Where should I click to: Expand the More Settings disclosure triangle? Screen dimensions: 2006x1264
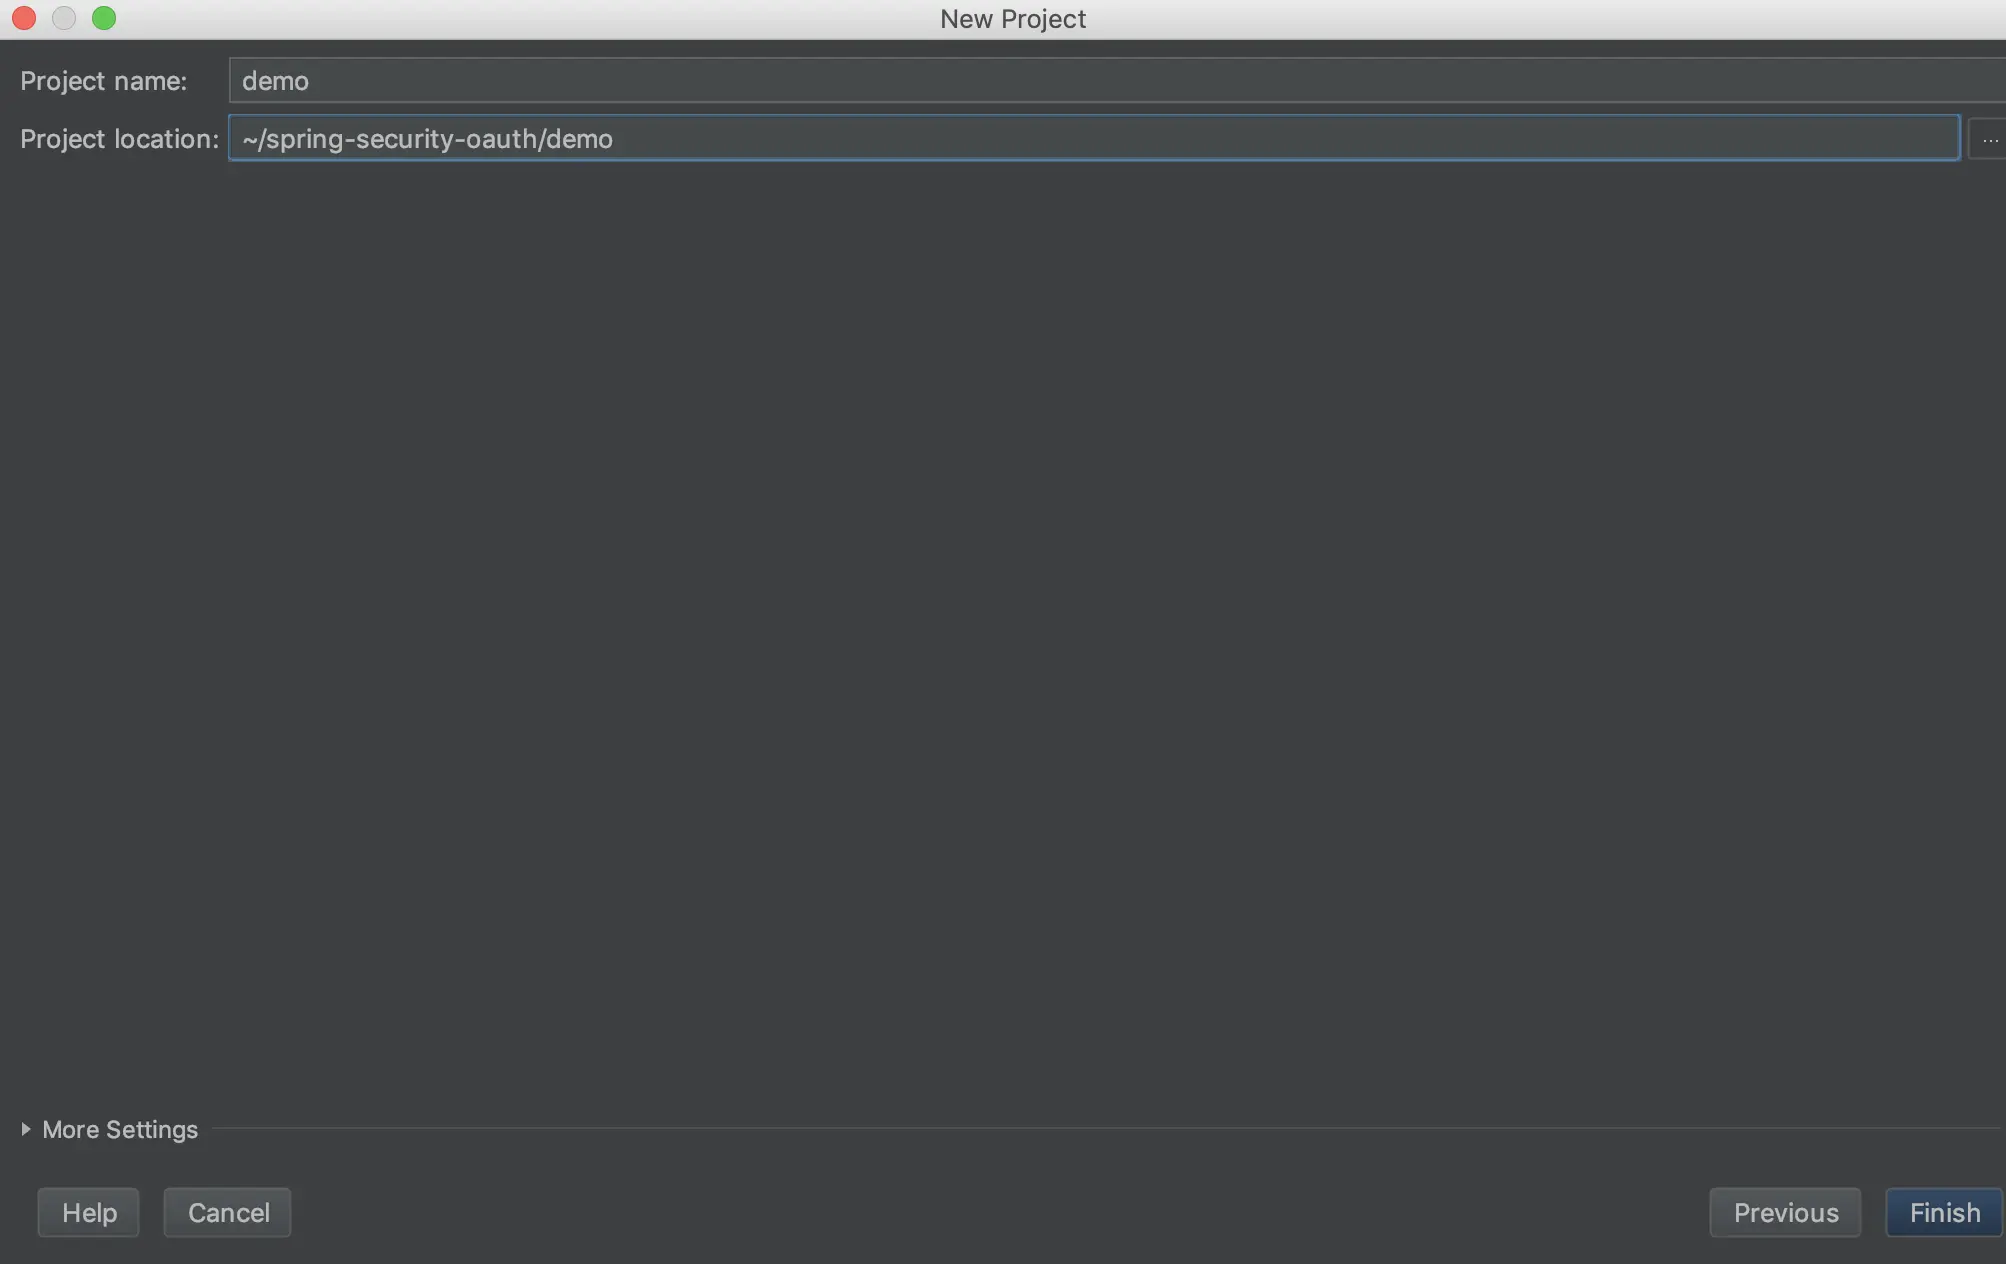pos(26,1129)
